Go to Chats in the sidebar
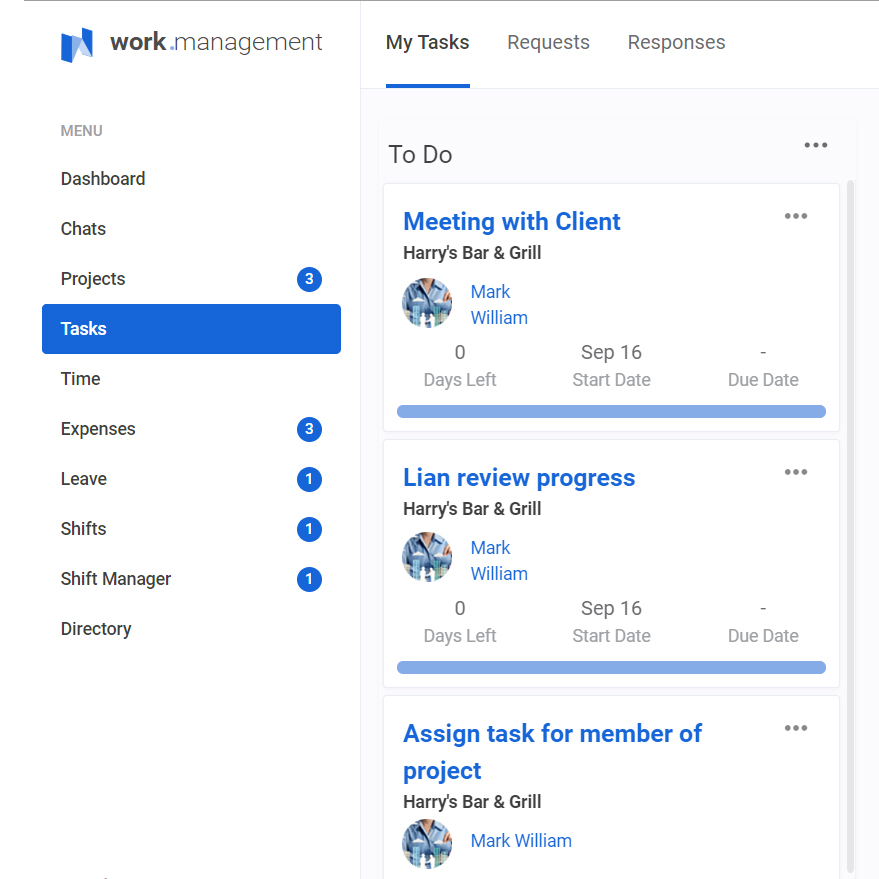879x879 pixels. [83, 229]
